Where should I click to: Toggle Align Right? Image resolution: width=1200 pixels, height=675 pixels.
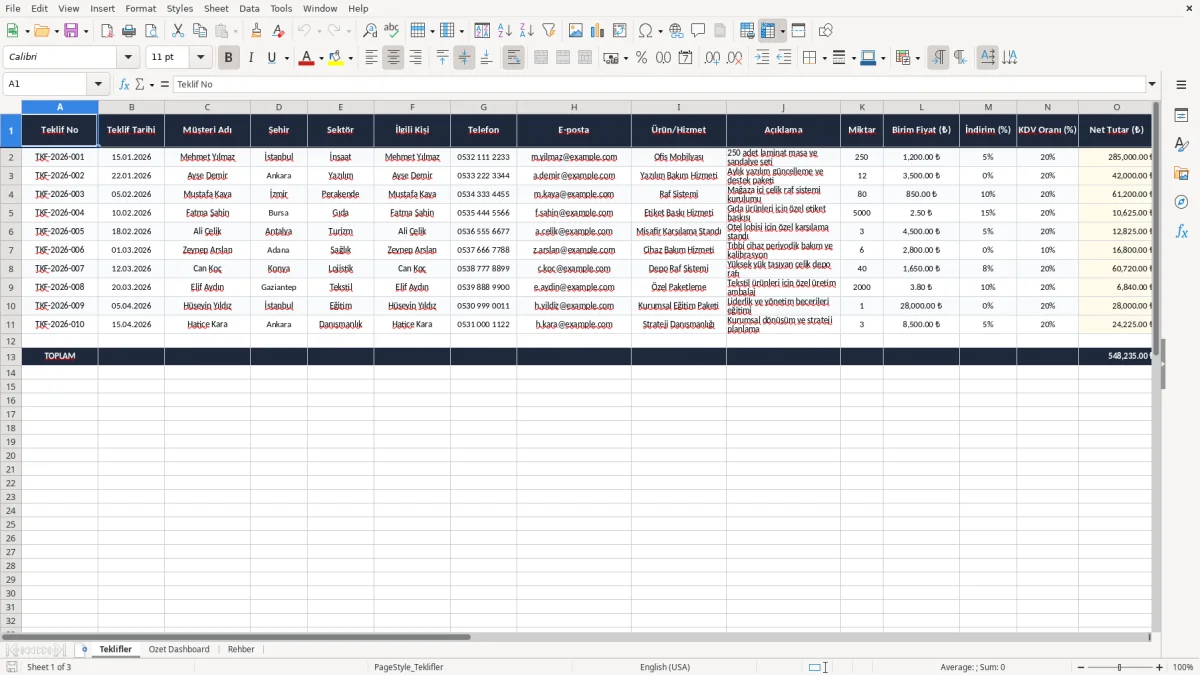coord(416,58)
